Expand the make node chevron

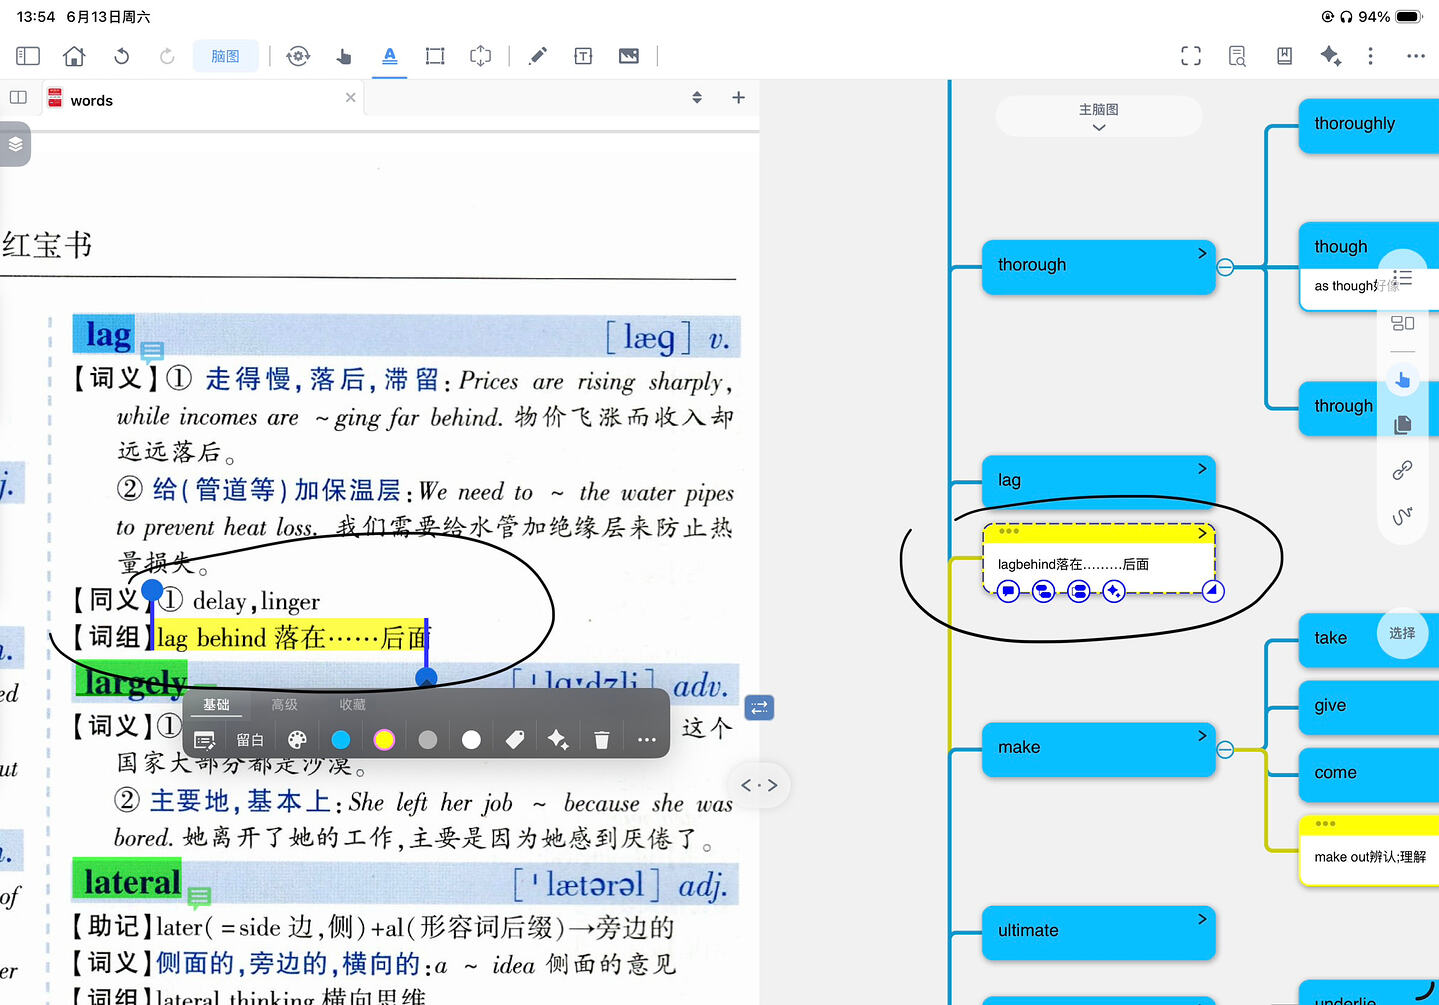(x=1202, y=735)
